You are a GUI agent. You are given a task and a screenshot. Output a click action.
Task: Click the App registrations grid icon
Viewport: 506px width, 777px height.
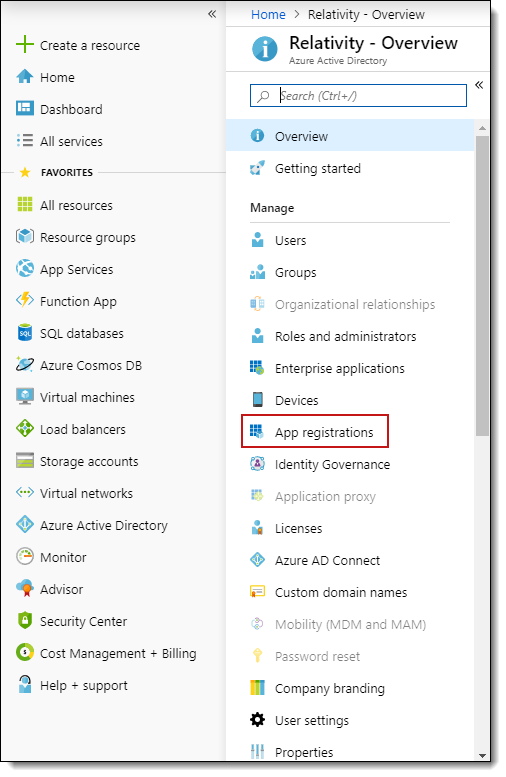pyautogui.click(x=257, y=432)
